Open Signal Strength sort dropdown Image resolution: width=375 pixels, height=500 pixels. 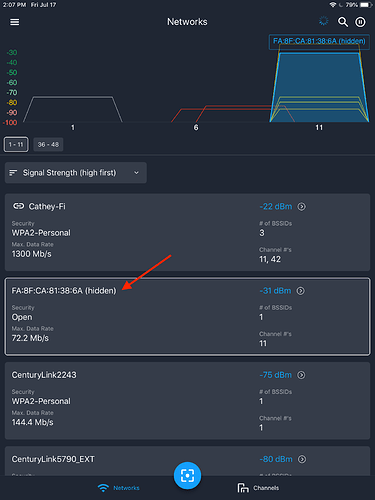pyautogui.click(x=76, y=173)
